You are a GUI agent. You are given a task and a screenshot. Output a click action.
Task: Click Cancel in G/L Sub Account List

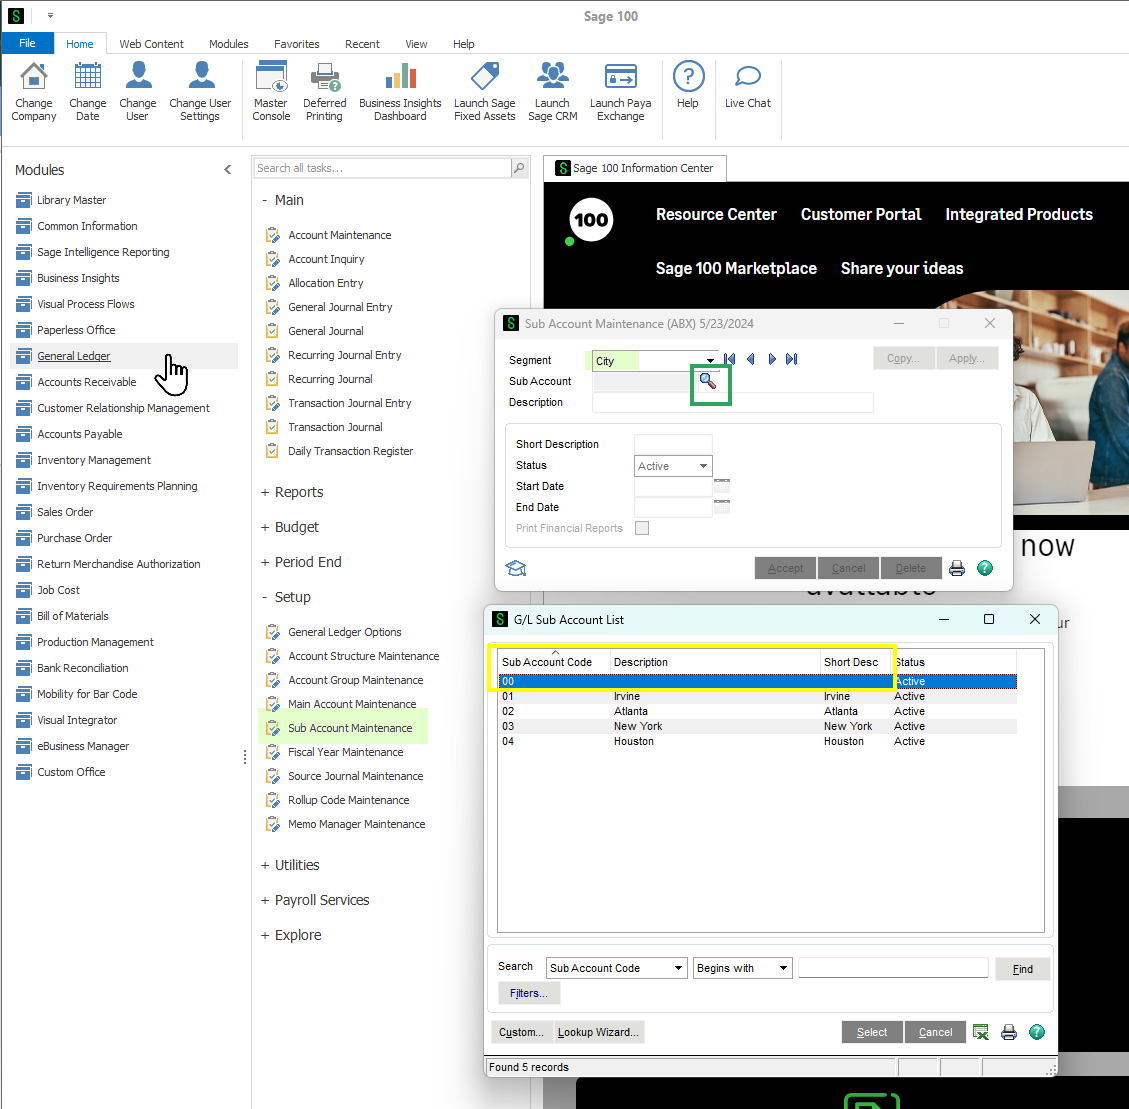pyautogui.click(x=935, y=1032)
